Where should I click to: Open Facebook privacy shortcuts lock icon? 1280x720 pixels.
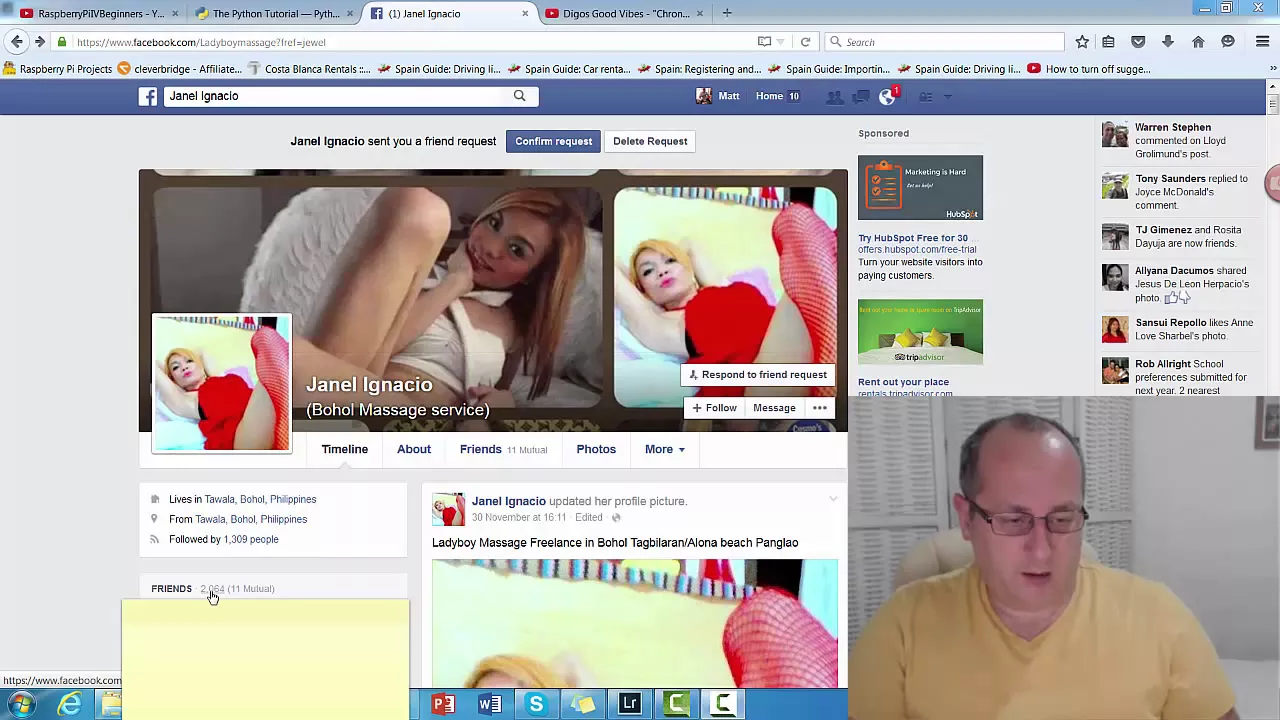(x=925, y=97)
